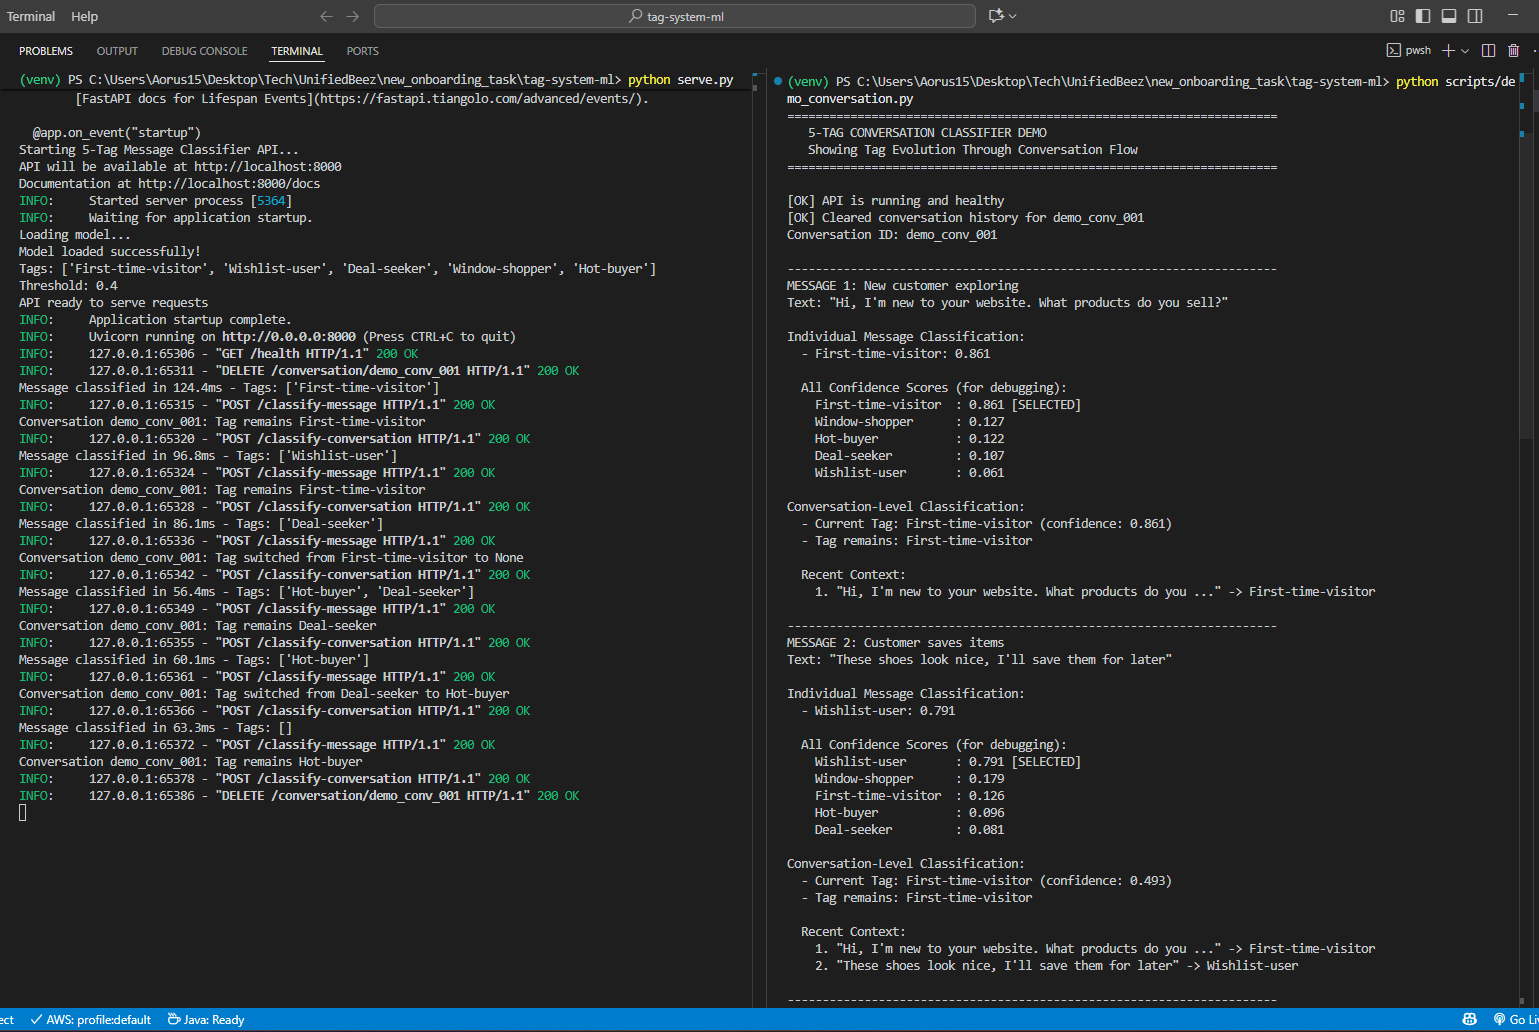Switch to the PORTS tab
This screenshot has height=1032, width=1539.
point(362,50)
